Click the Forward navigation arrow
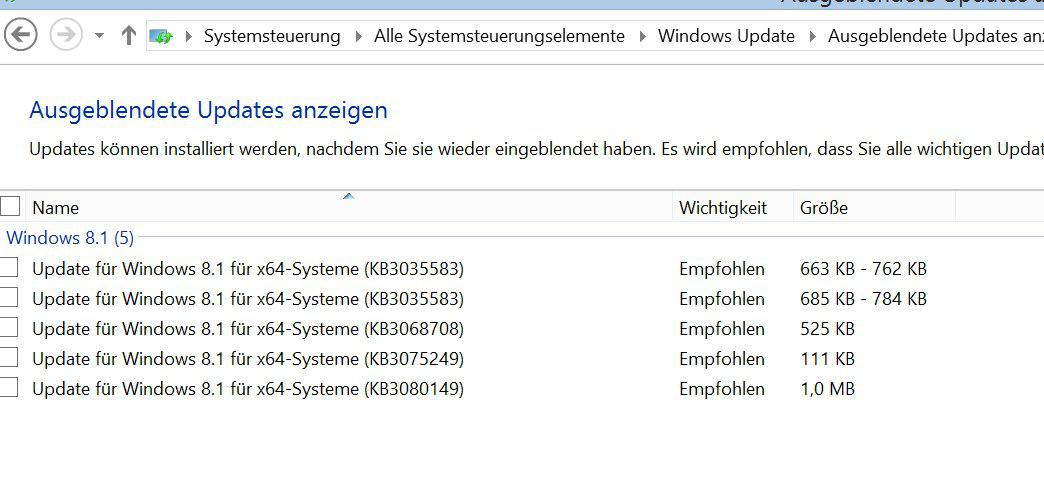This screenshot has width=1044, height=486. click(65, 36)
